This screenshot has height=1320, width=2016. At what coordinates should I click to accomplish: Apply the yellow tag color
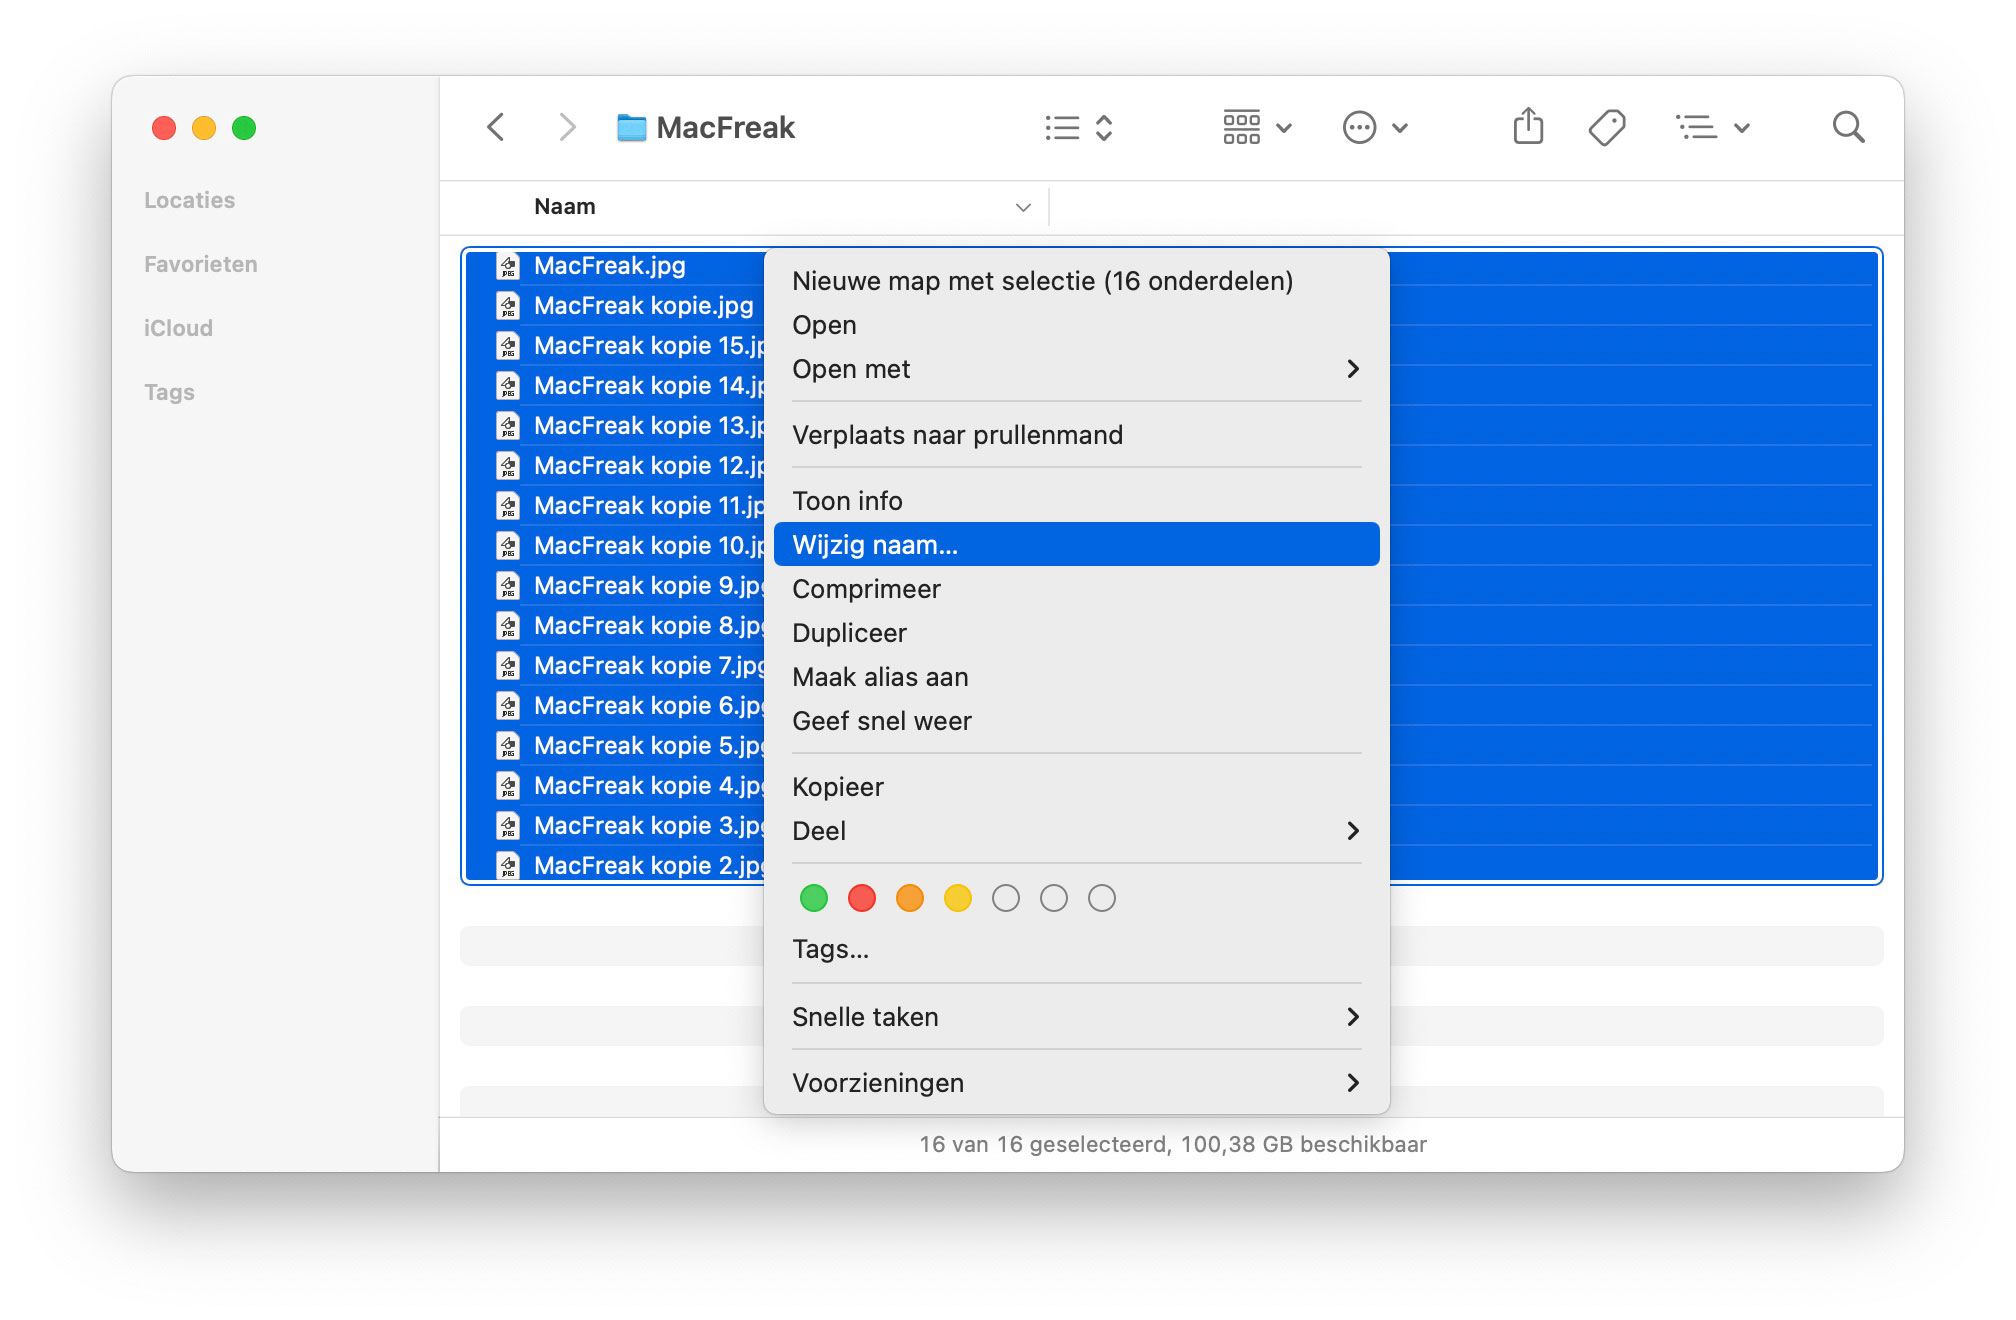click(x=958, y=898)
